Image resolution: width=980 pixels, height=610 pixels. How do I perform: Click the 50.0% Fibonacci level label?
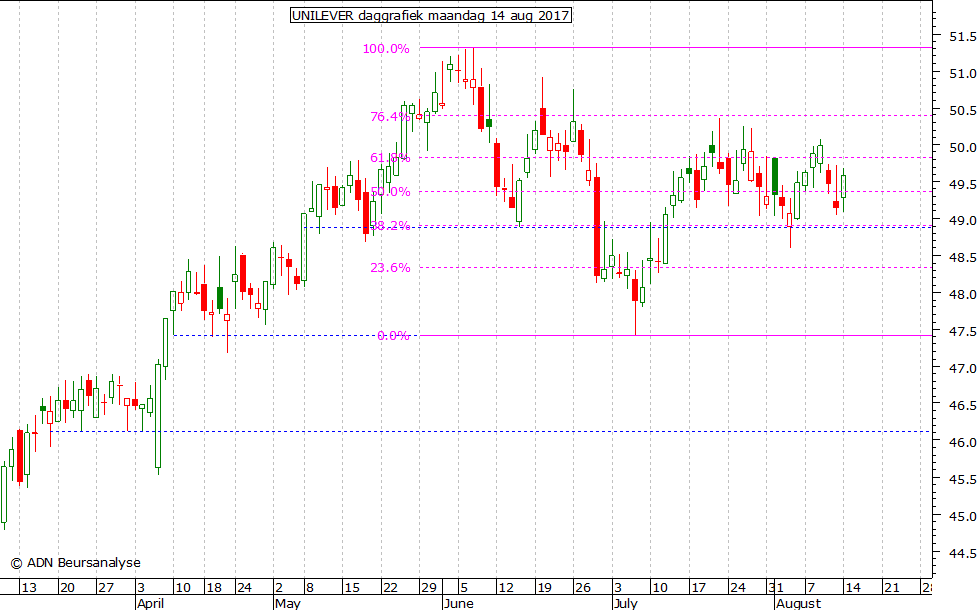(390, 191)
